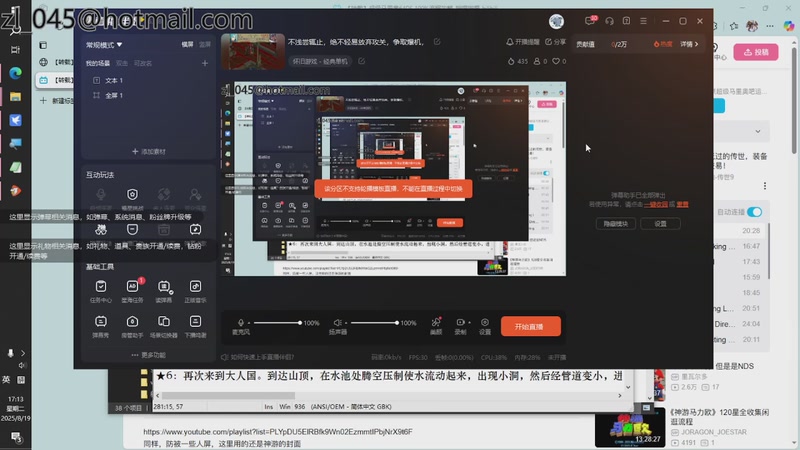
Task: Expand the record options dropdown arrow
Action: [469, 322]
